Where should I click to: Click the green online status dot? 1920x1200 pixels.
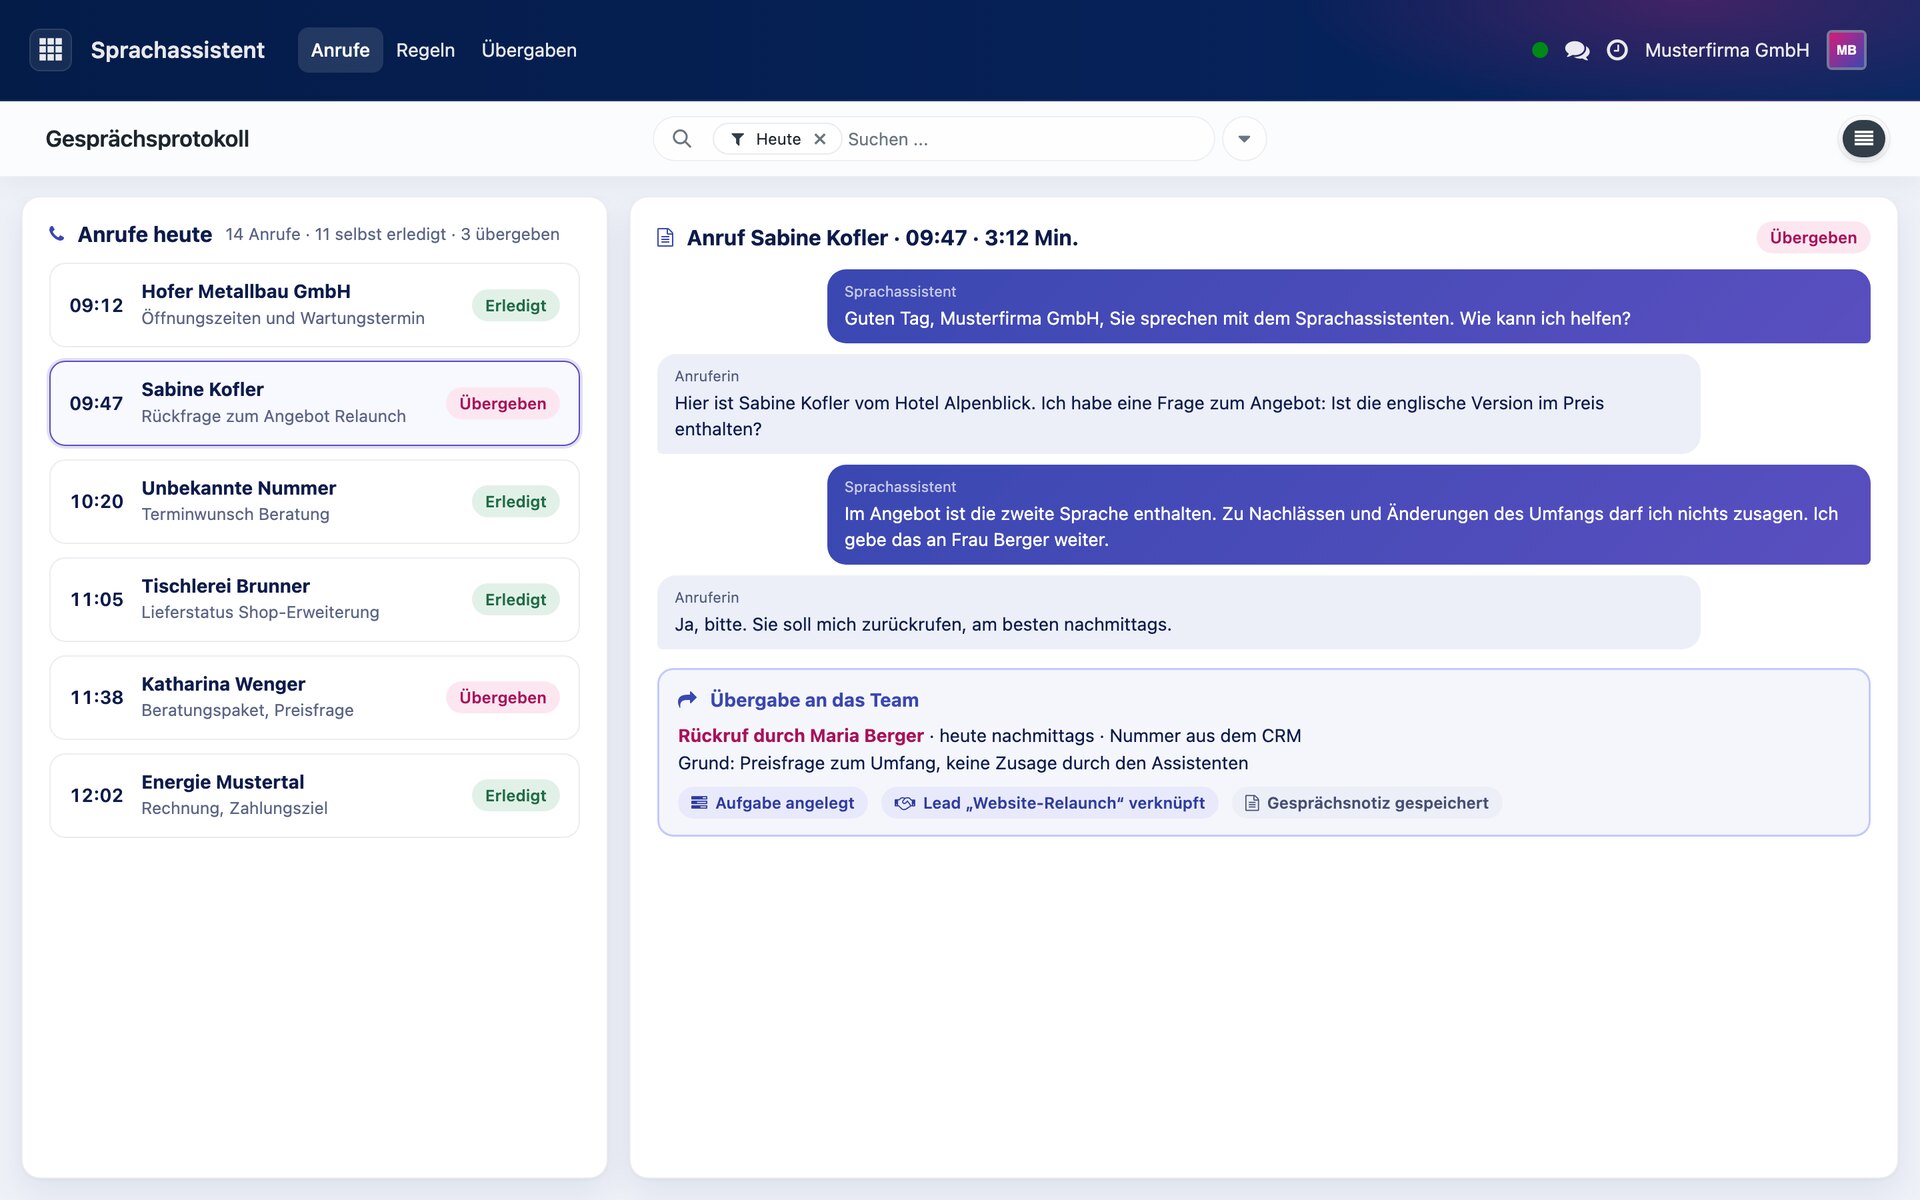(1540, 50)
